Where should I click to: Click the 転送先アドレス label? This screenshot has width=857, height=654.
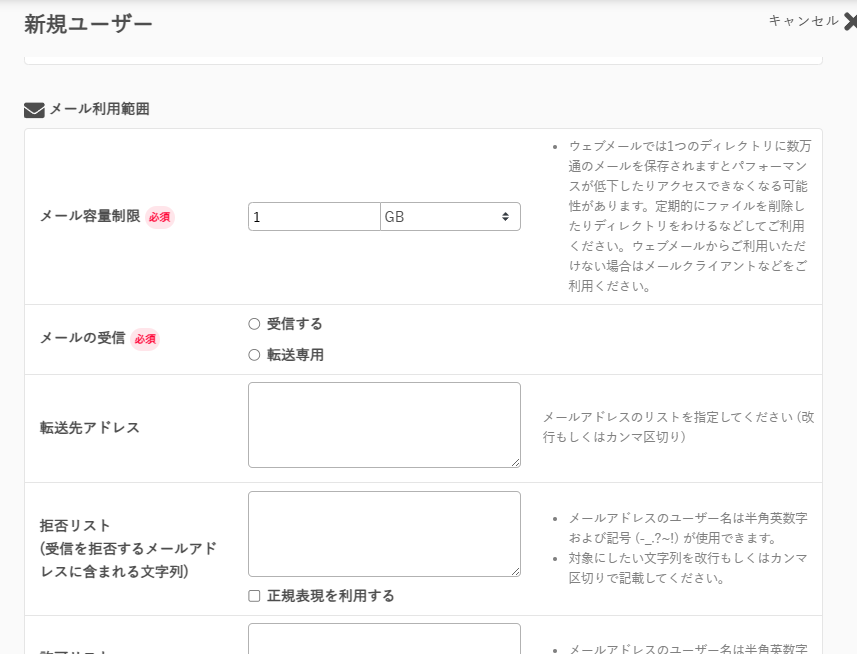pos(90,428)
